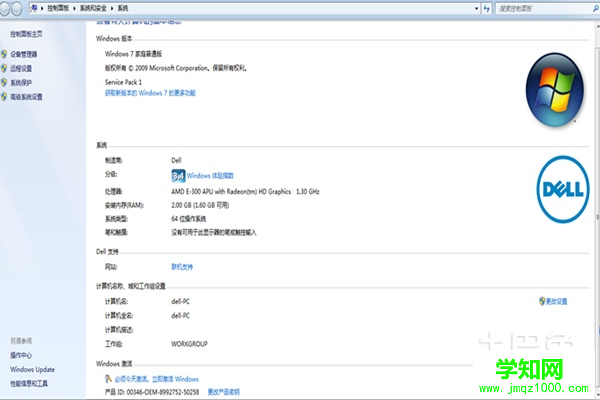Click the dell-PC value beside 计算机名
Image resolution: width=600 pixels, height=400 pixels.
click(180, 301)
